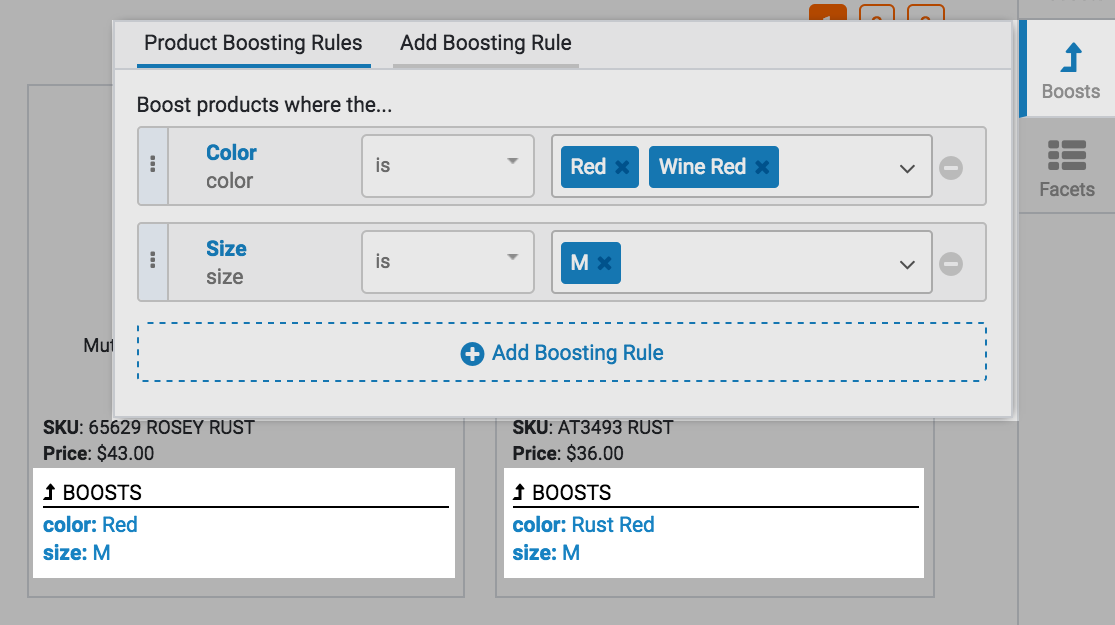This screenshot has width=1115, height=625.
Task: Click the Size rule drag handle
Action: [x=152, y=262]
